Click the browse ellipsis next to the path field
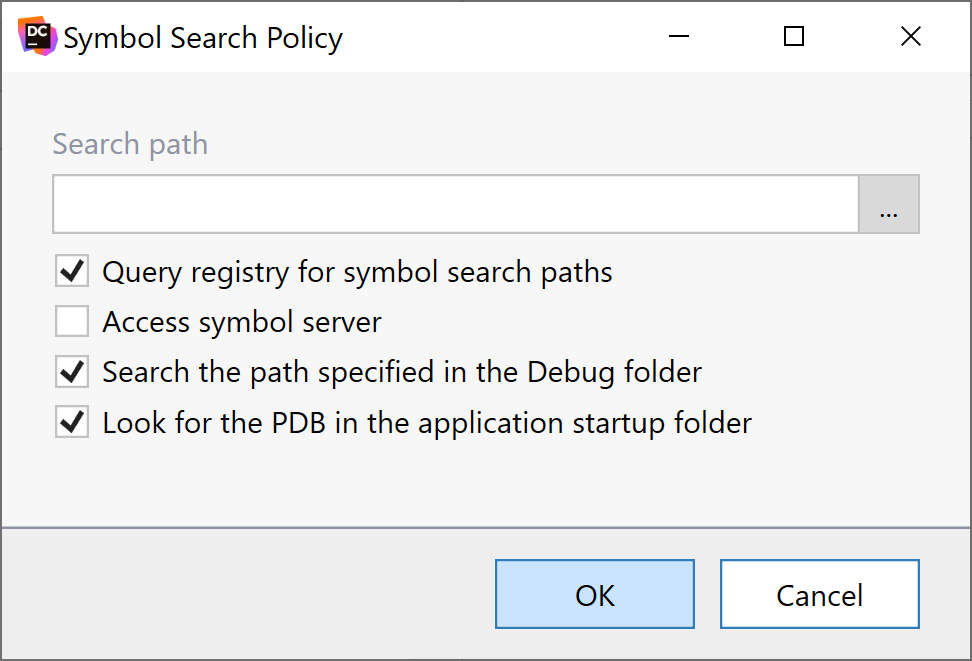Image resolution: width=972 pixels, height=661 pixels. coord(889,203)
